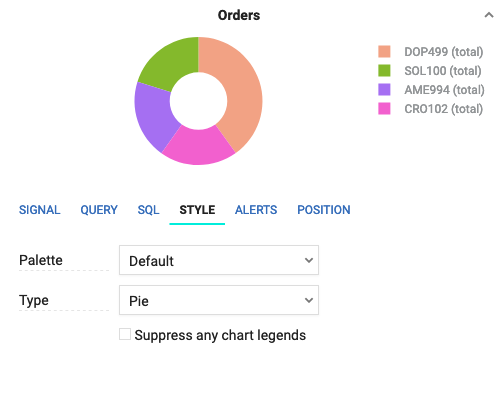The height and width of the screenshot is (418, 504).
Task: Collapse the Orders panel with chevron
Action: (489, 15)
